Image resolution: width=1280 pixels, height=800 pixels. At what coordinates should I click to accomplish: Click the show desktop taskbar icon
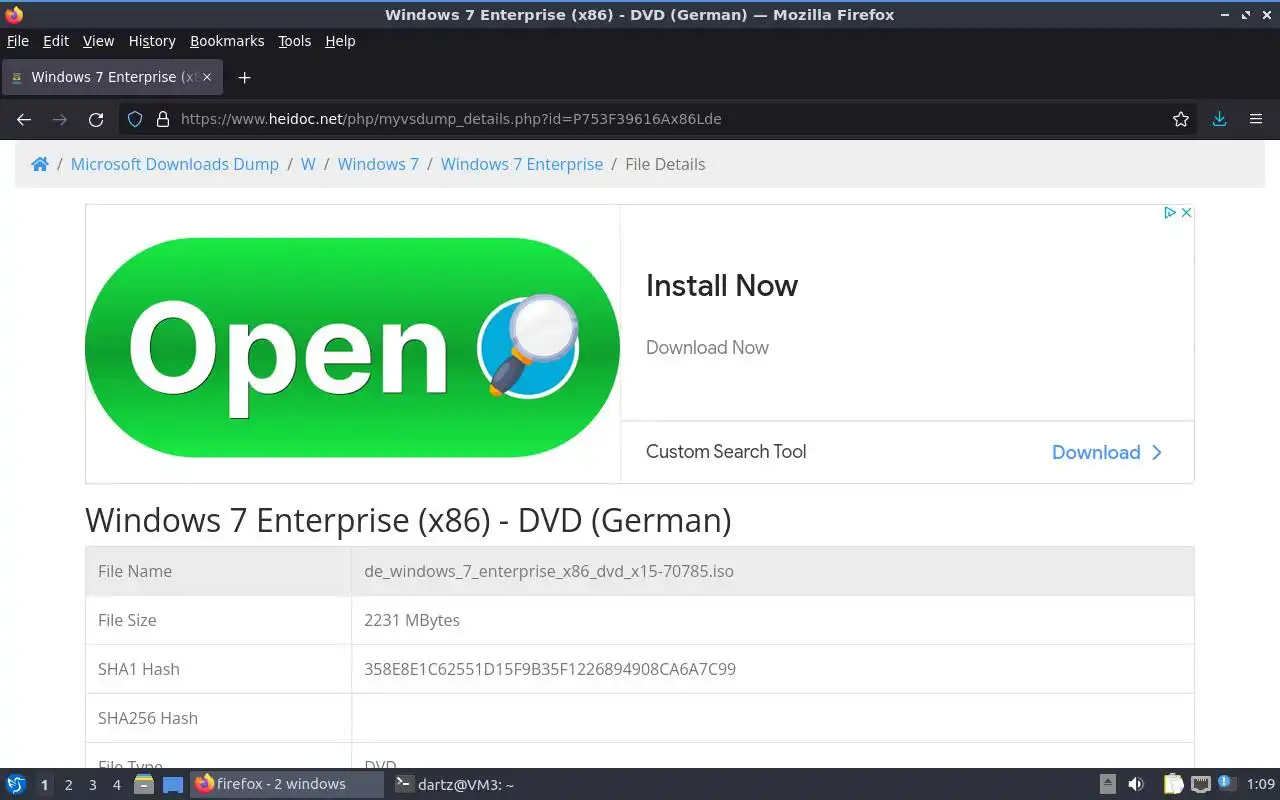[x=173, y=785]
